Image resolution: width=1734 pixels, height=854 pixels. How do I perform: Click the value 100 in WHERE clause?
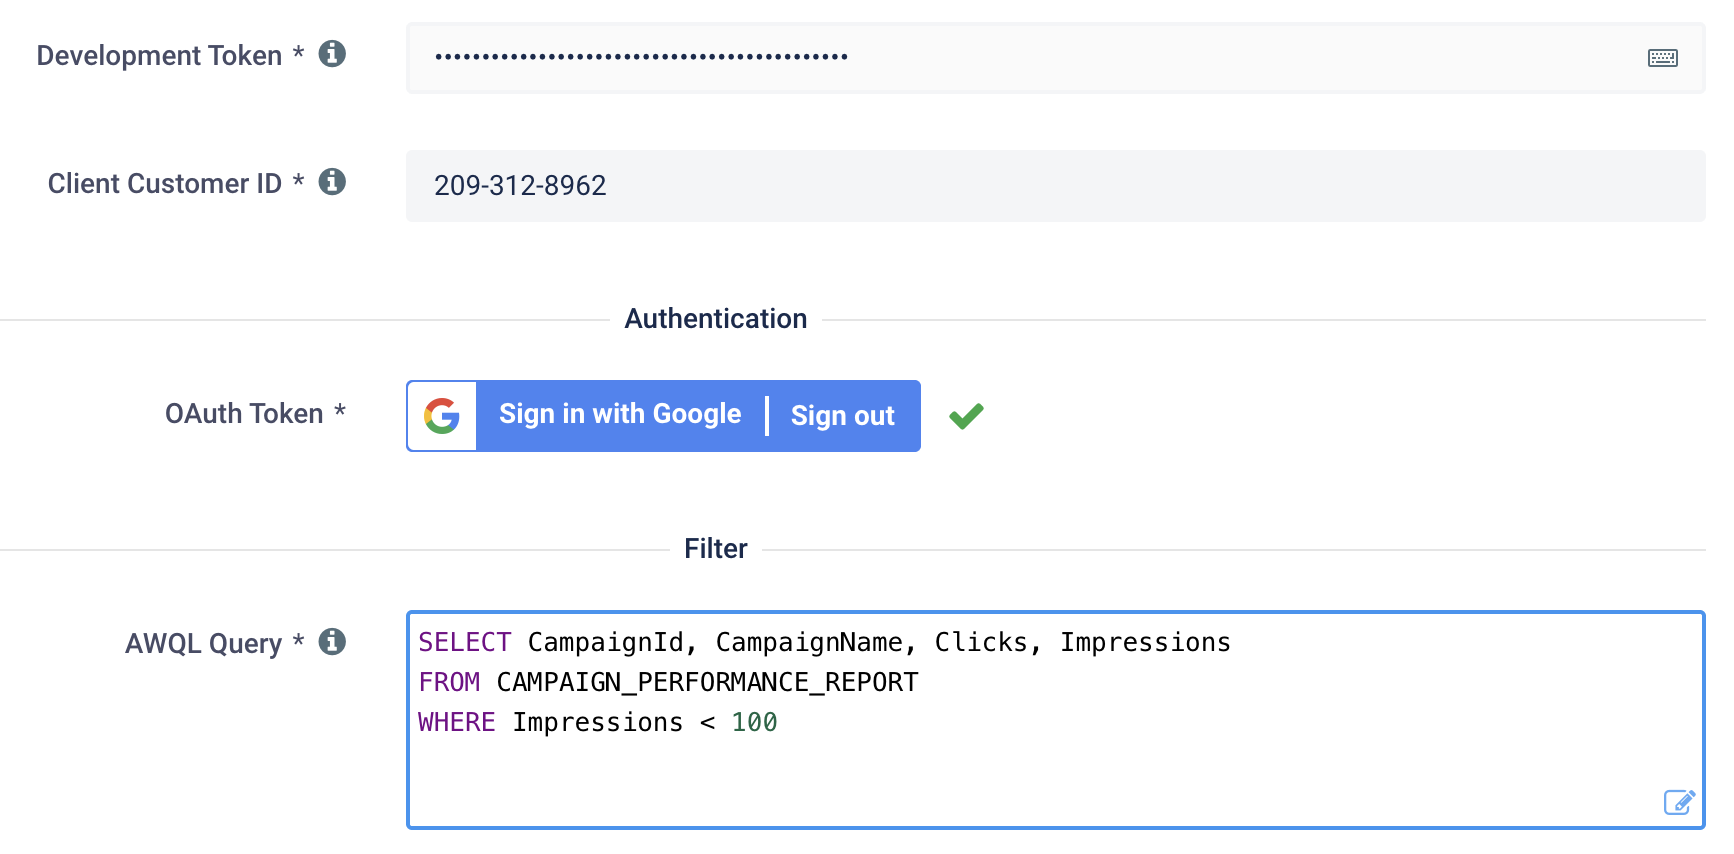754,722
